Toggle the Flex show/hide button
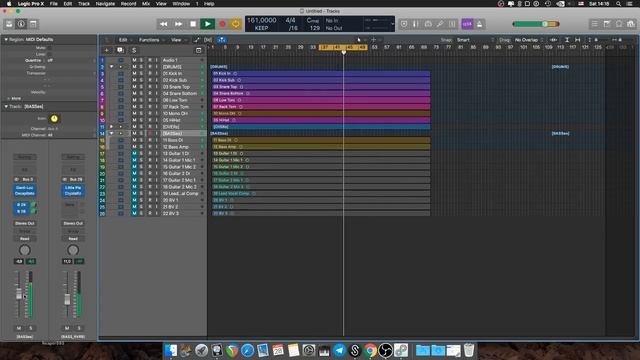The height and width of the screenshot is (360, 640). (x=208, y=40)
